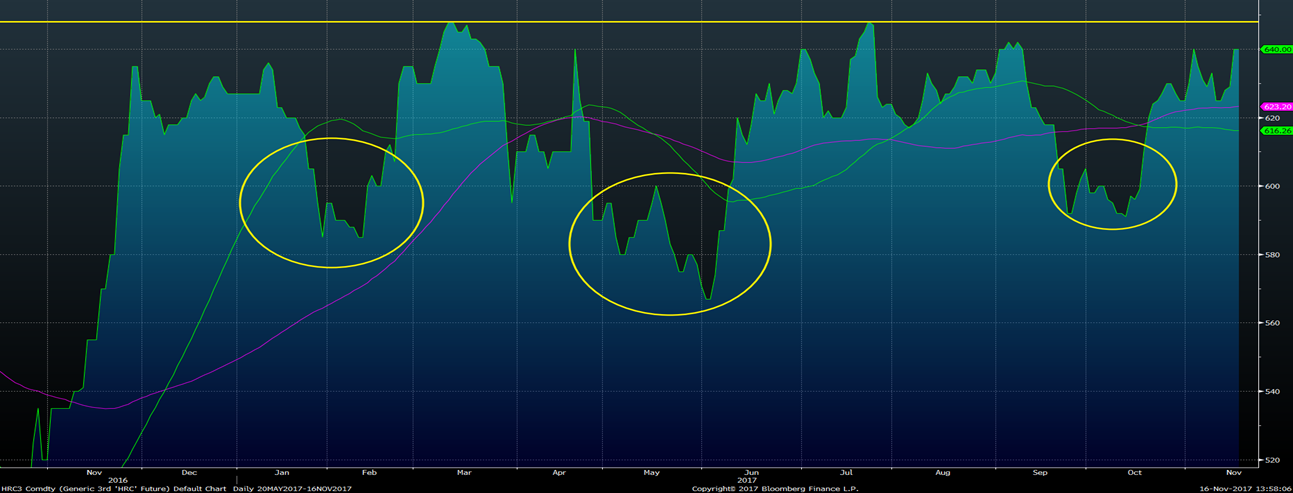
Task: Click the Jul label on date axis
Action: pyautogui.click(x=846, y=471)
